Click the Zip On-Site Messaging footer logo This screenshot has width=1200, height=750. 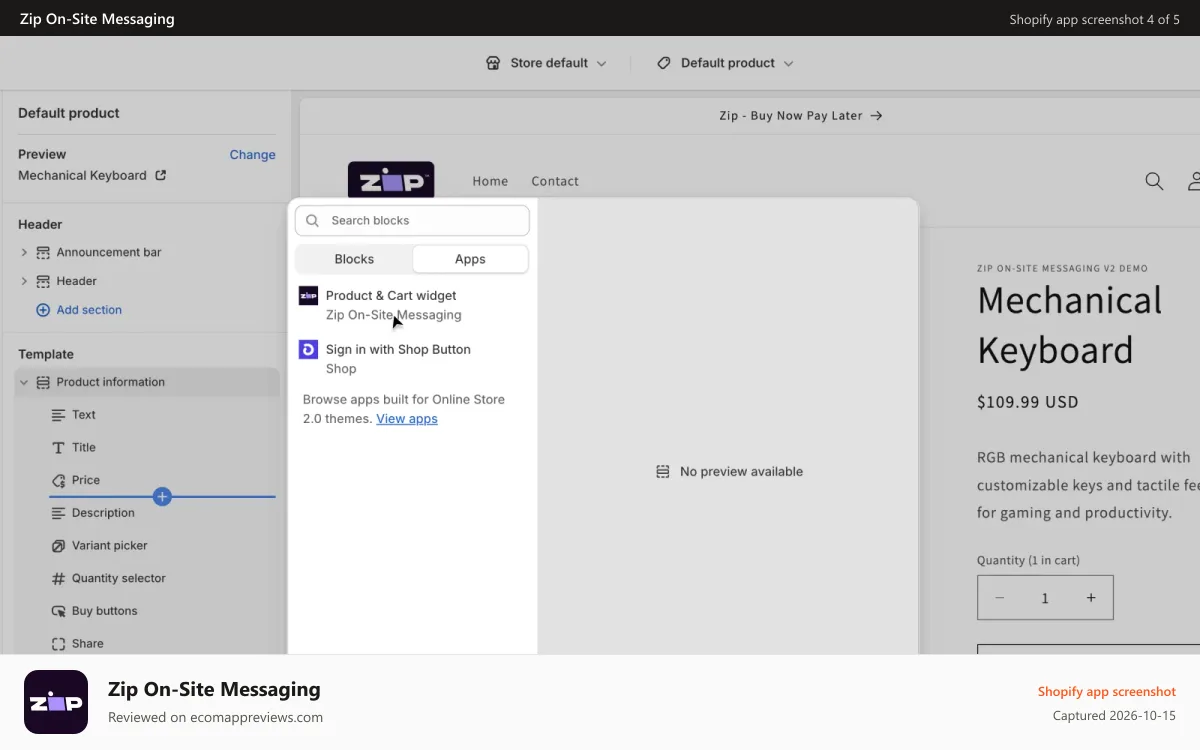click(56, 702)
